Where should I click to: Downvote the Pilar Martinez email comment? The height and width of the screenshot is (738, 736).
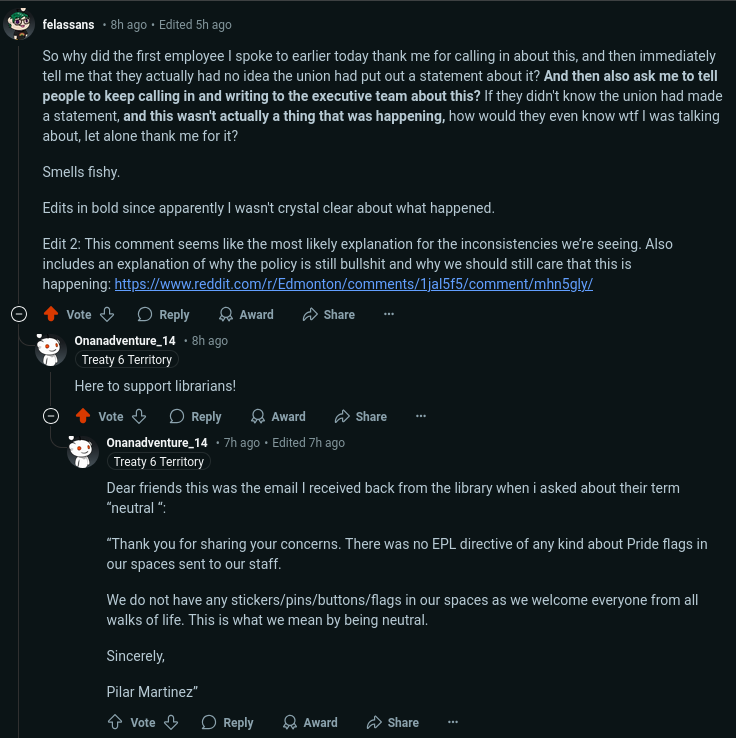click(171, 722)
